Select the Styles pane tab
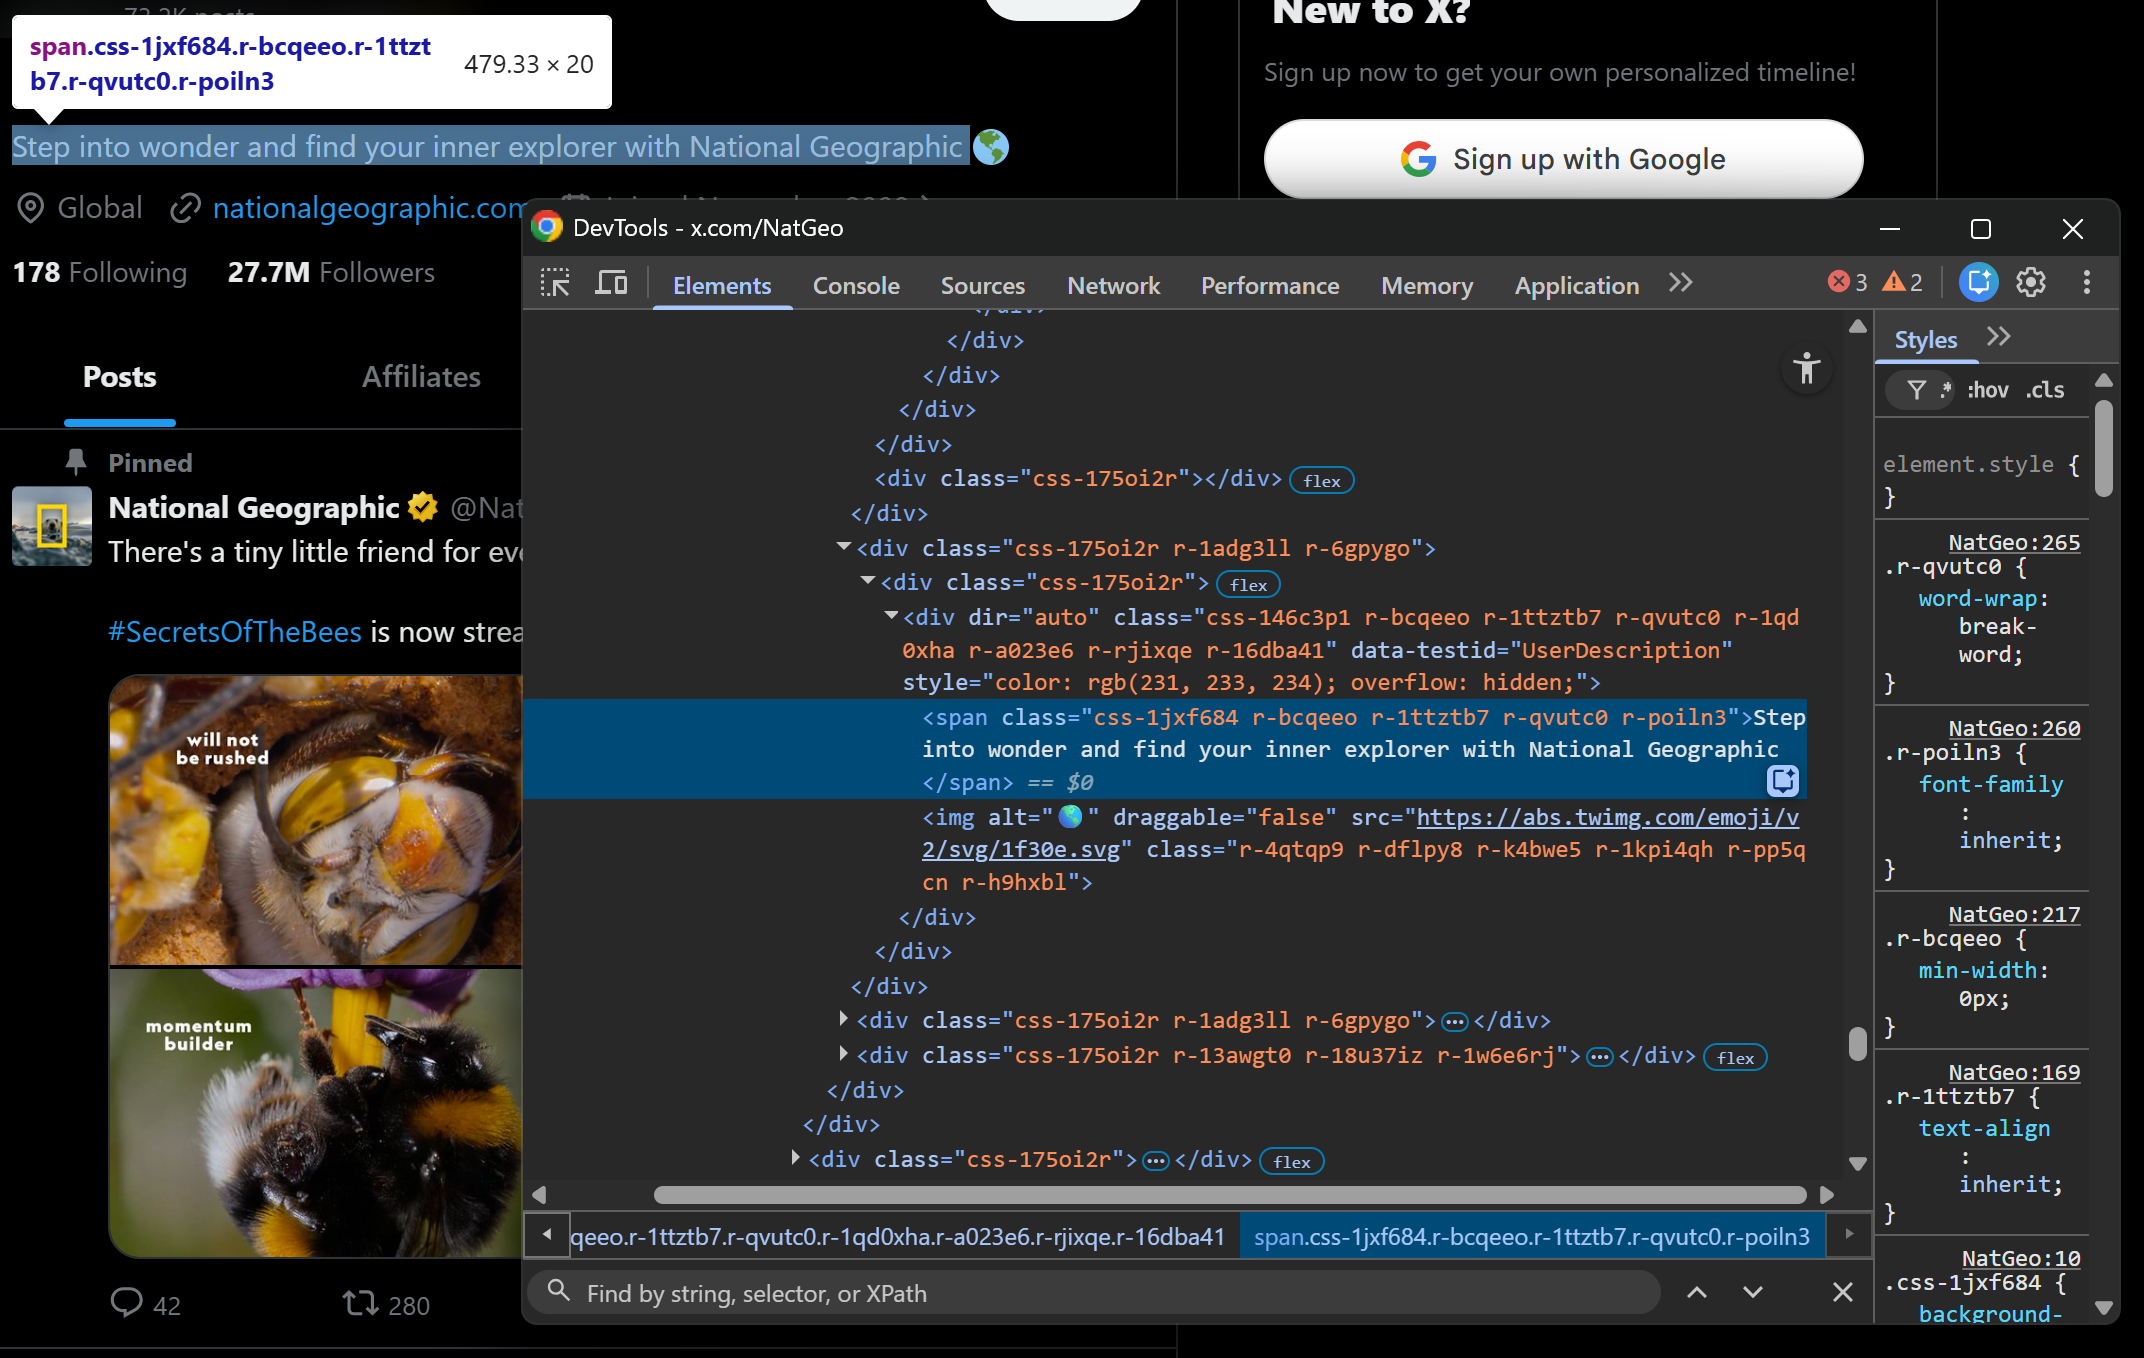This screenshot has width=2144, height=1358. click(x=1926, y=340)
